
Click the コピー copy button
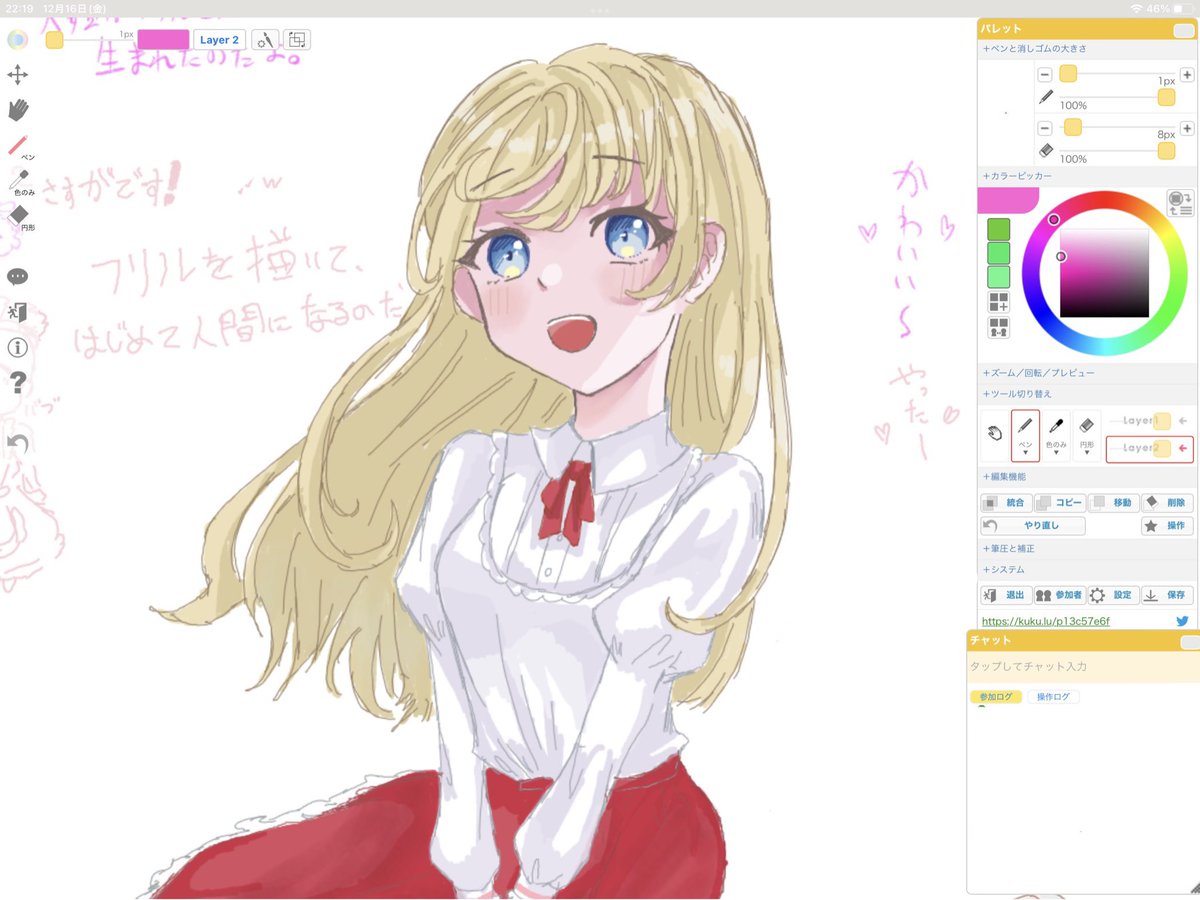[1059, 503]
